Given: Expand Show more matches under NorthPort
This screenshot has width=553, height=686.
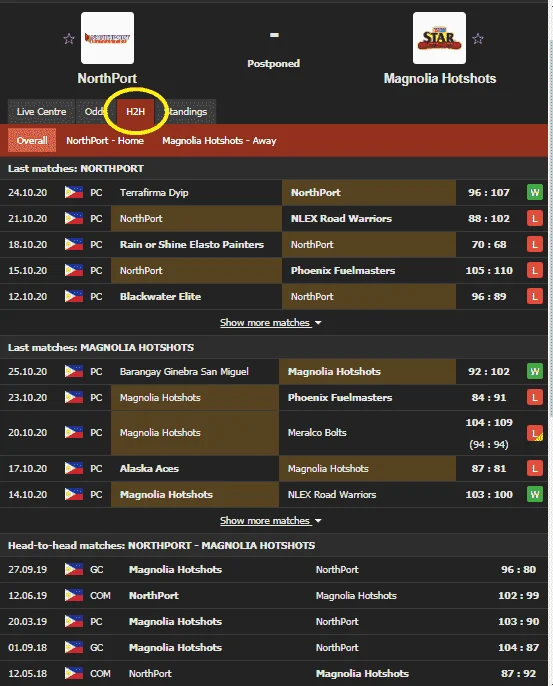Looking at the screenshot, I should [270, 323].
